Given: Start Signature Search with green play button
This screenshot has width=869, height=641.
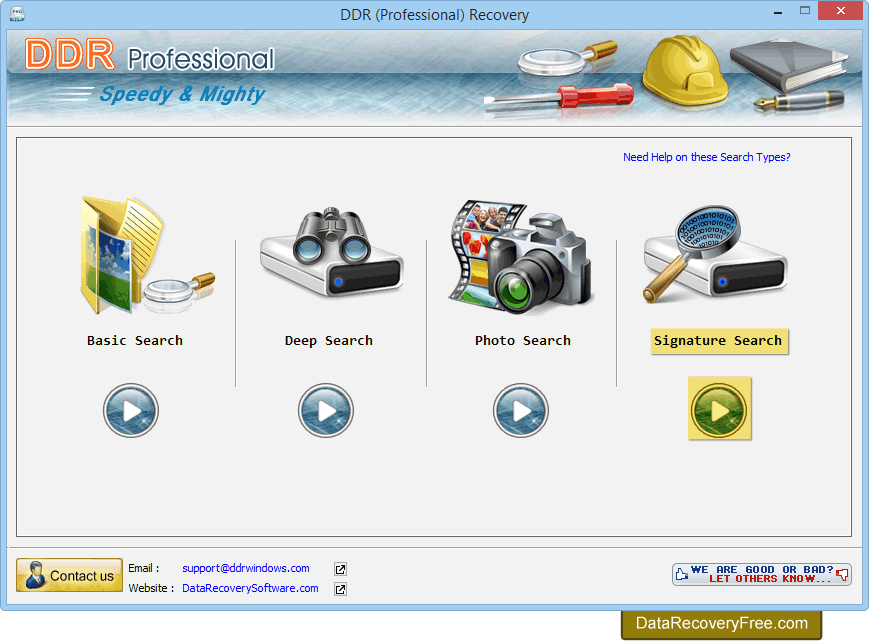Looking at the screenshot, I should pos(720,409).
